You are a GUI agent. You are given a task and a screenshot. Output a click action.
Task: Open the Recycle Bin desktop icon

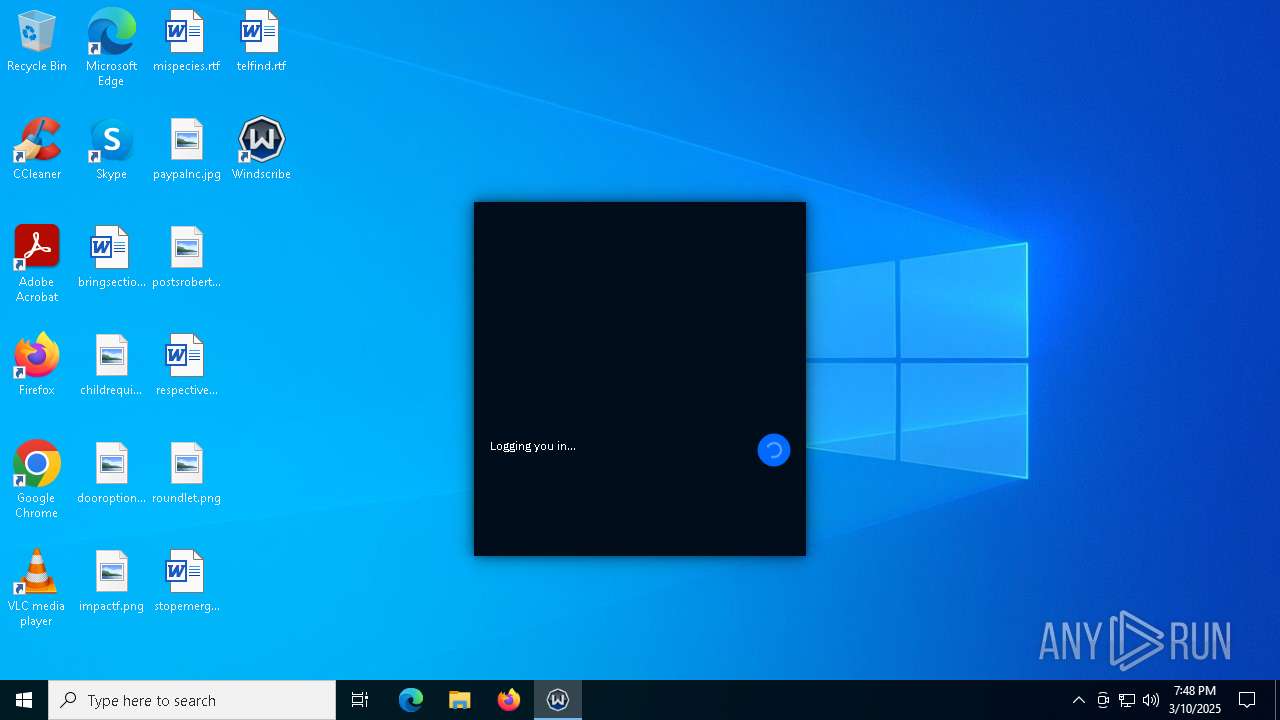click(37, 41)
